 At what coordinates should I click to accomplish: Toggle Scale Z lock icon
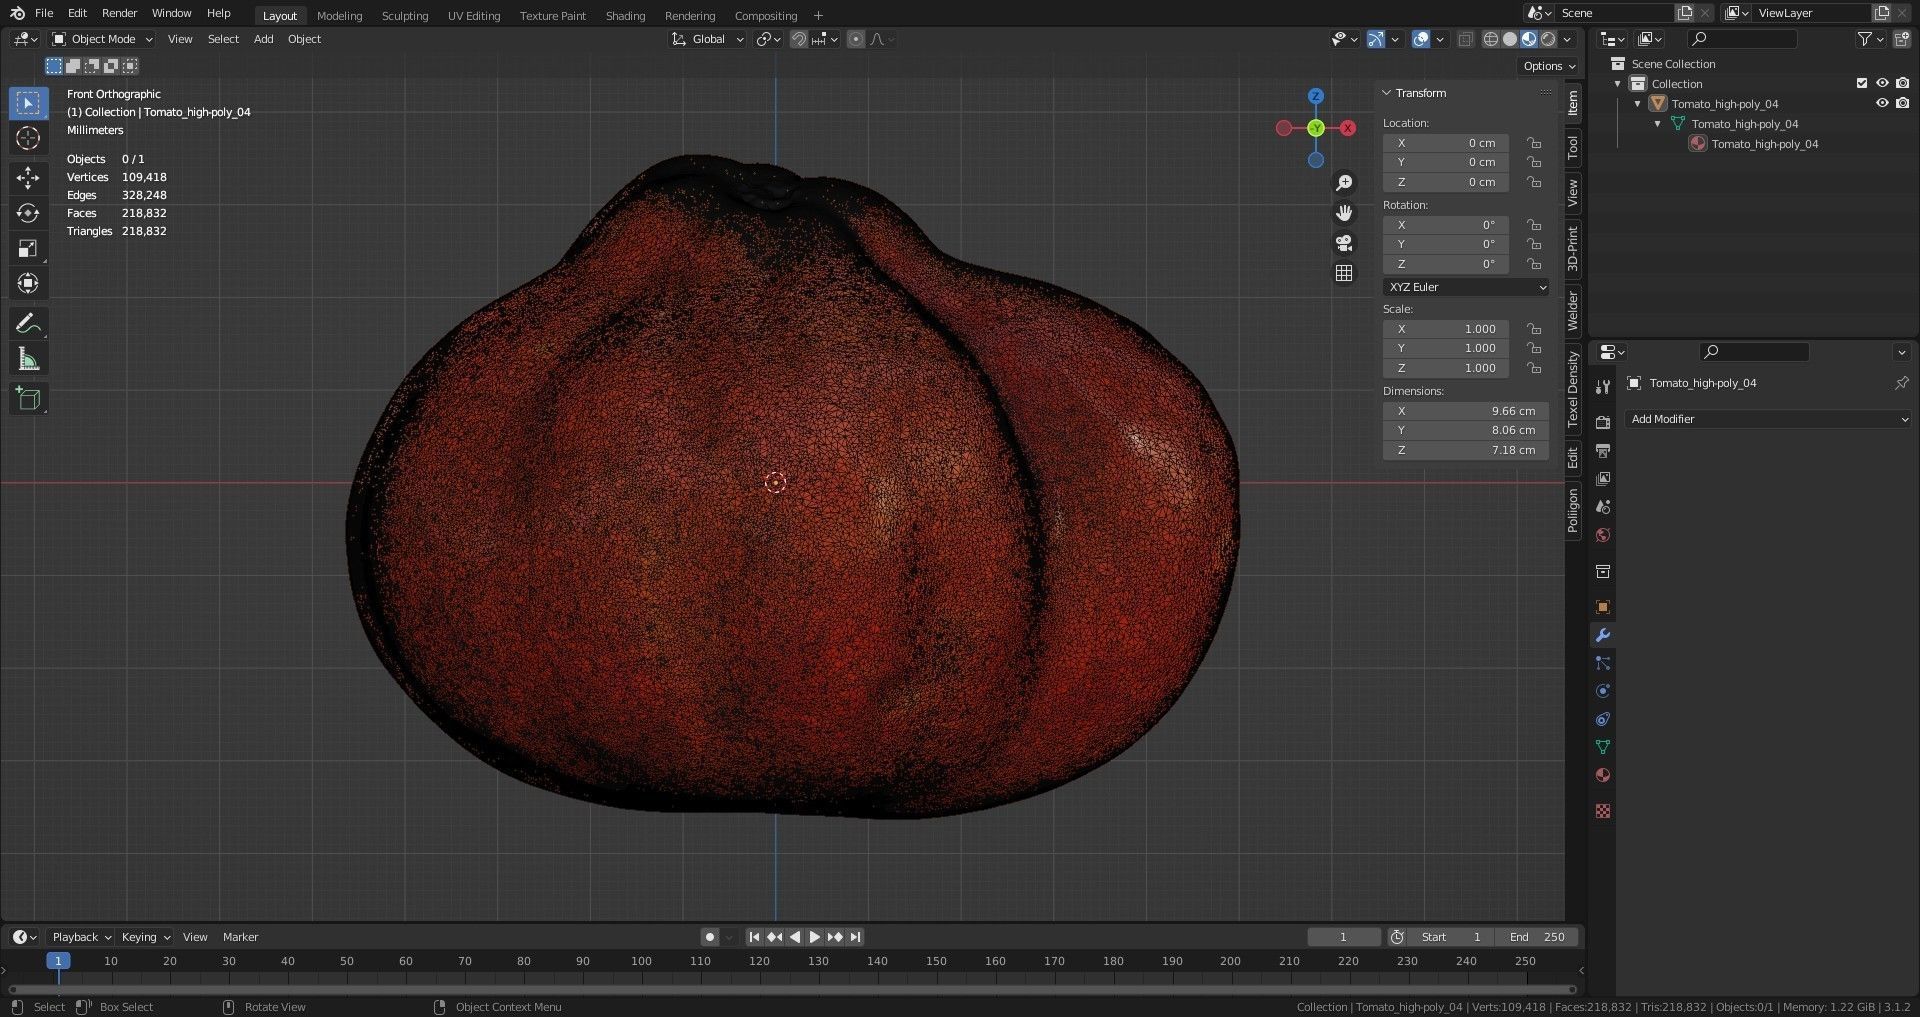[x=1533, y=368]
